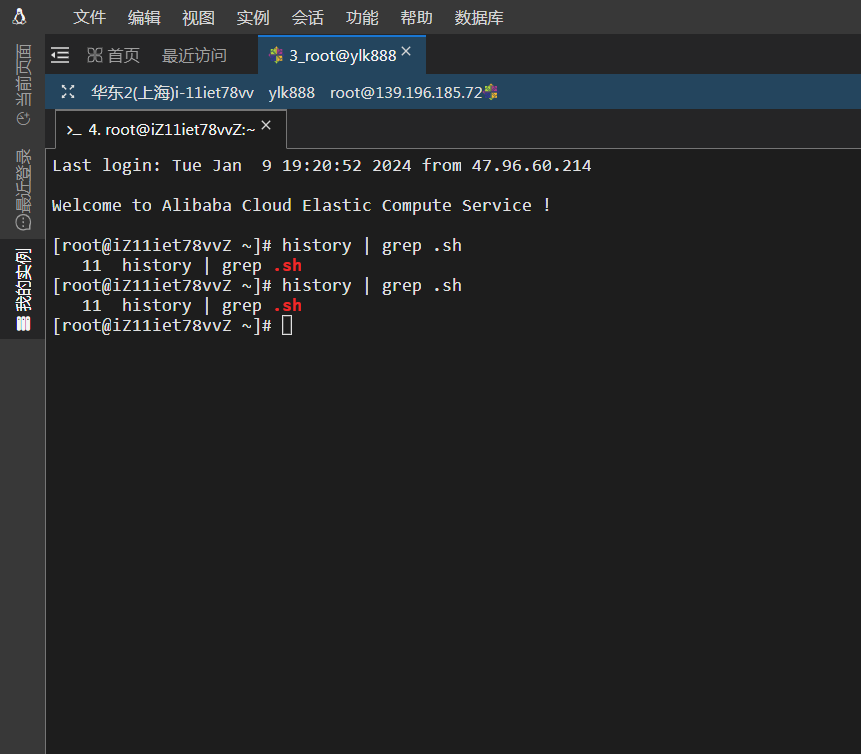Select the 4. root@iZ11iet78vvZ:~ terminal tab

pos(171,130)
